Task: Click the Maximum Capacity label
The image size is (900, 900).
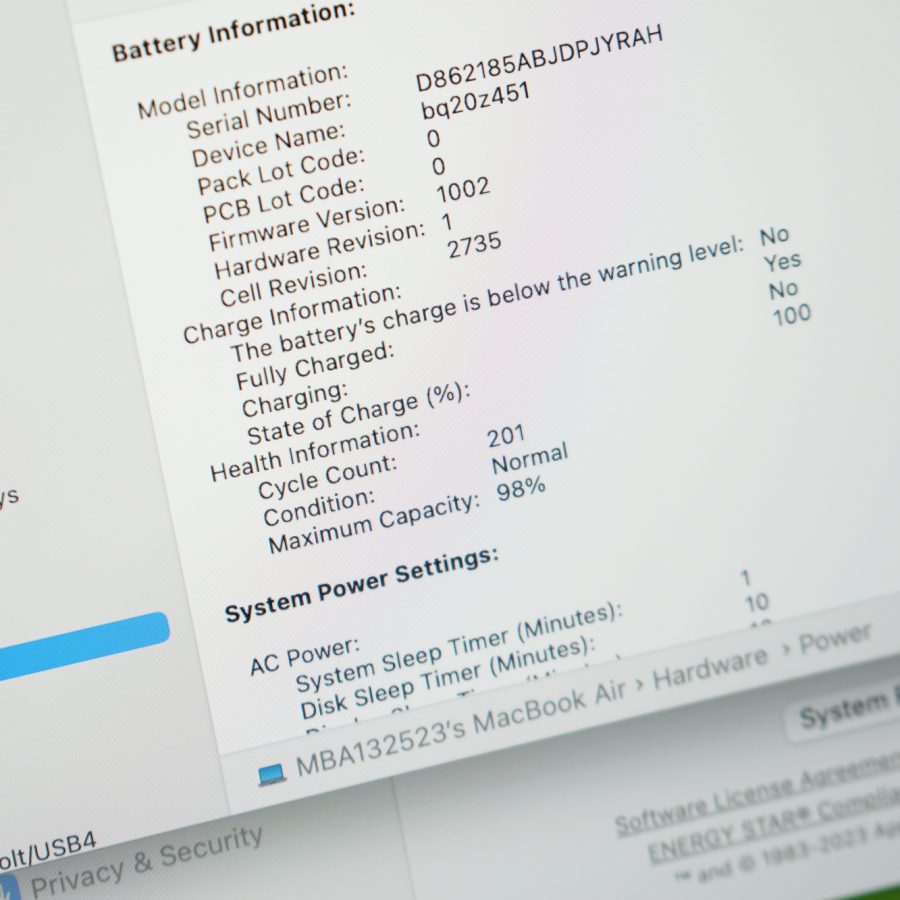Action: pyautogui.click(x=374, y=523)
